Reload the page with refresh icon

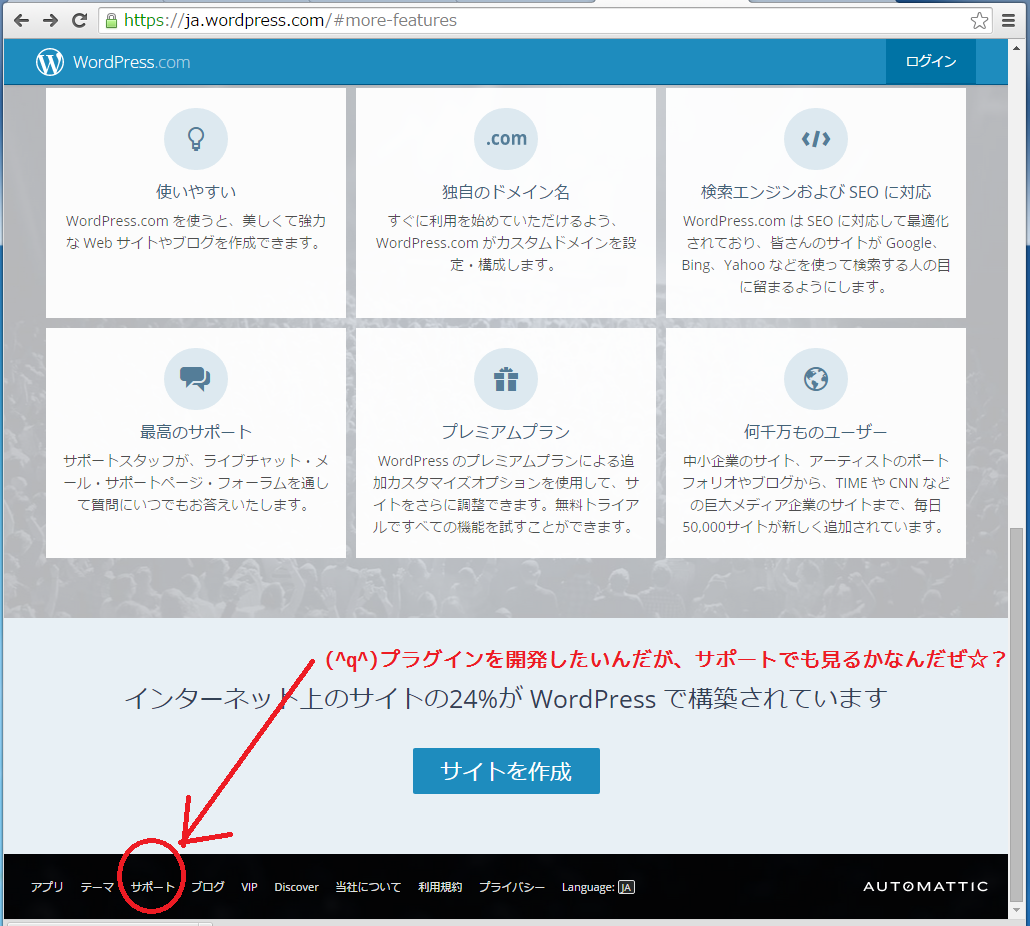[79, 20]
